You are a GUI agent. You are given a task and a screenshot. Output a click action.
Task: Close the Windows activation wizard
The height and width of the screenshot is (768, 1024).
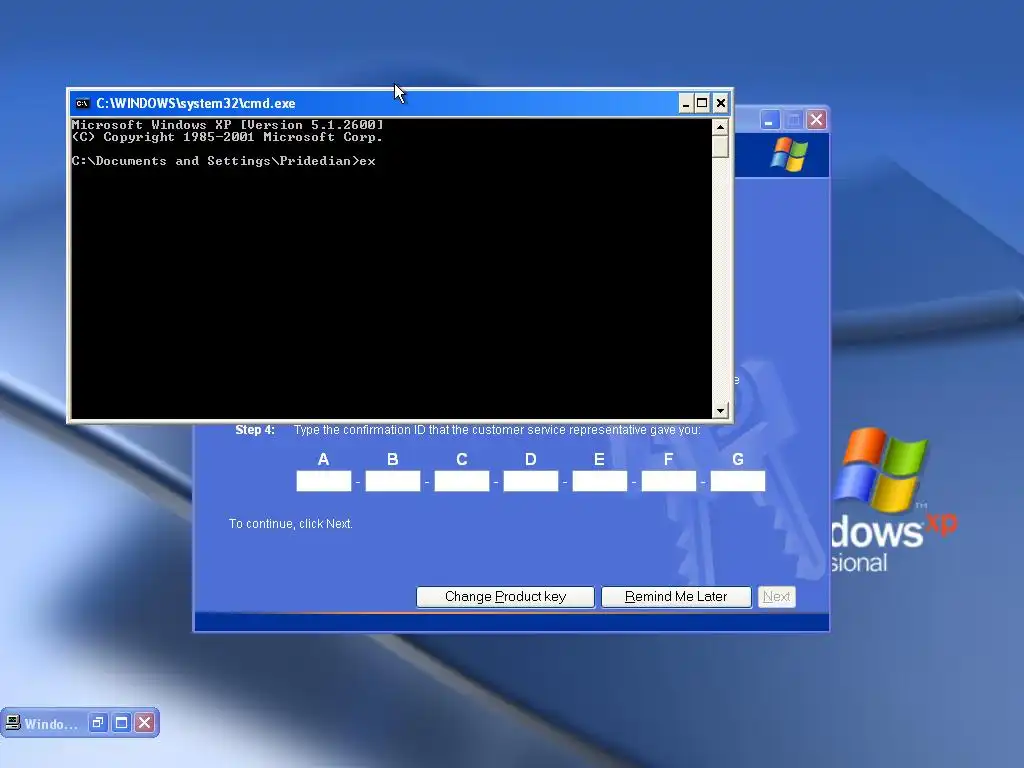click(x=816, y=120)
